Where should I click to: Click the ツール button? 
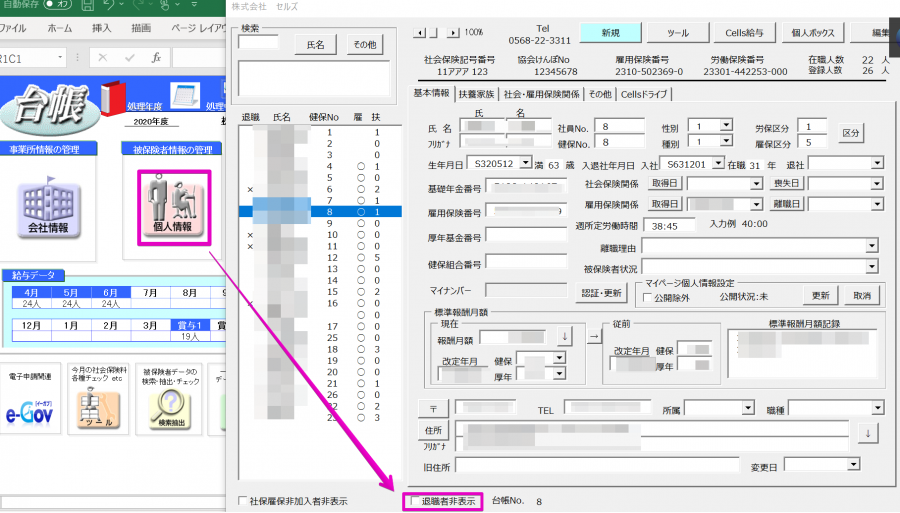[678, 33]
